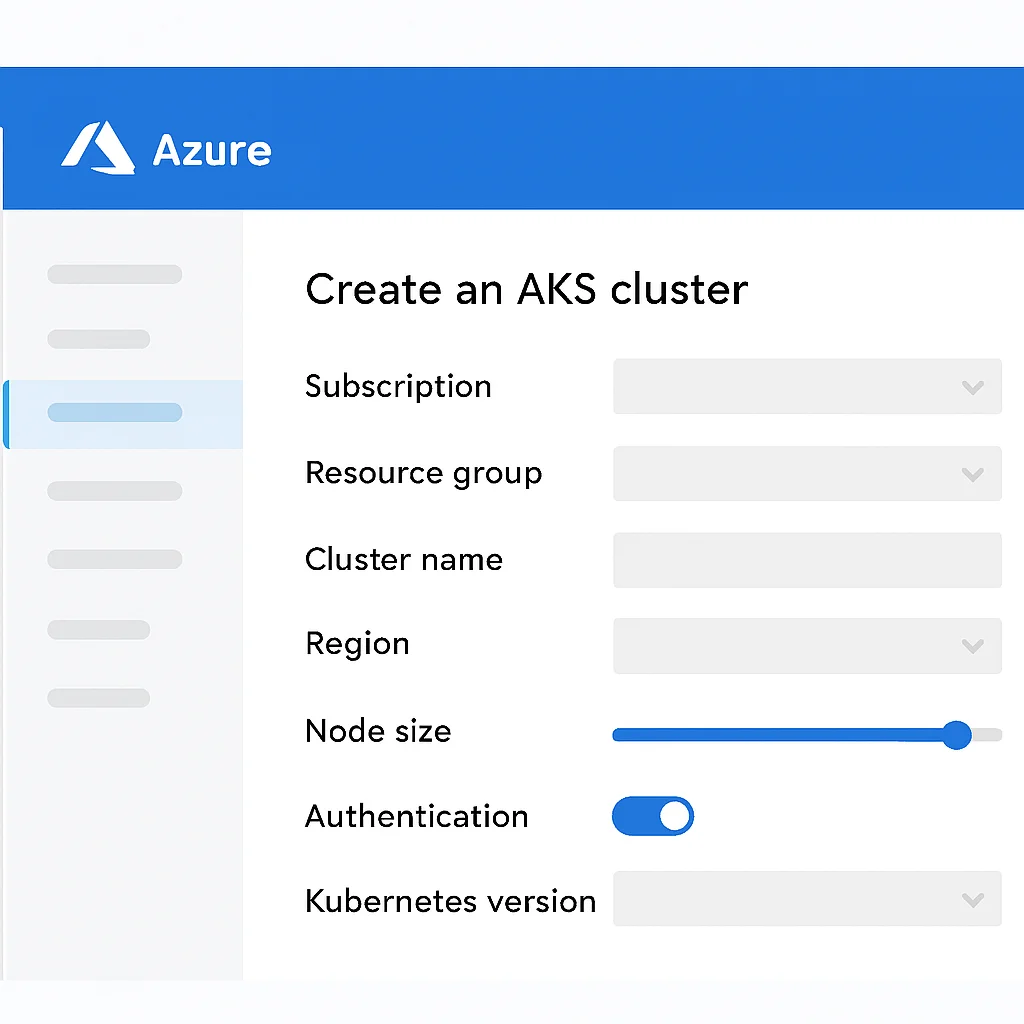This screenshot has width=1024, height=1024.
Task: Open the Subscription dropdown
Action: point(807,386)
